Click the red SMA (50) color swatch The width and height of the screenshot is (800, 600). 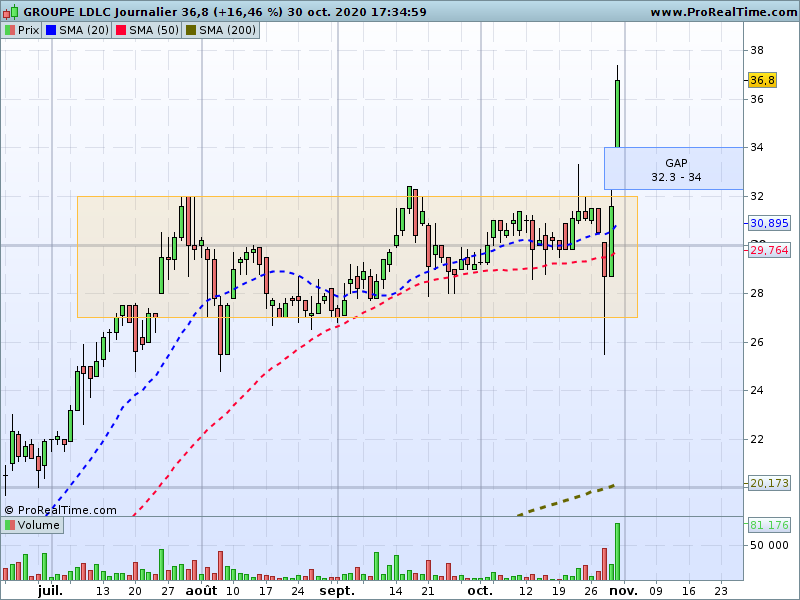(121, 30)
